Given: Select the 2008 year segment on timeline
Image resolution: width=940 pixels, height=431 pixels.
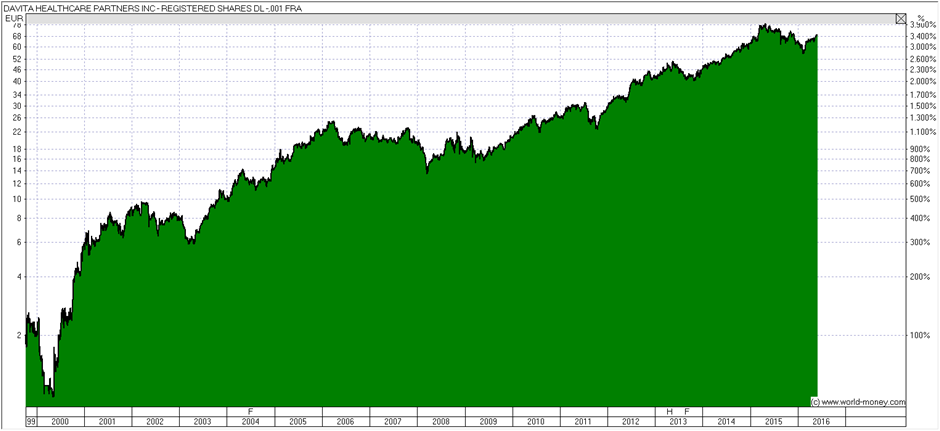Looking at the screenshot, I should (x=441, y=422).
